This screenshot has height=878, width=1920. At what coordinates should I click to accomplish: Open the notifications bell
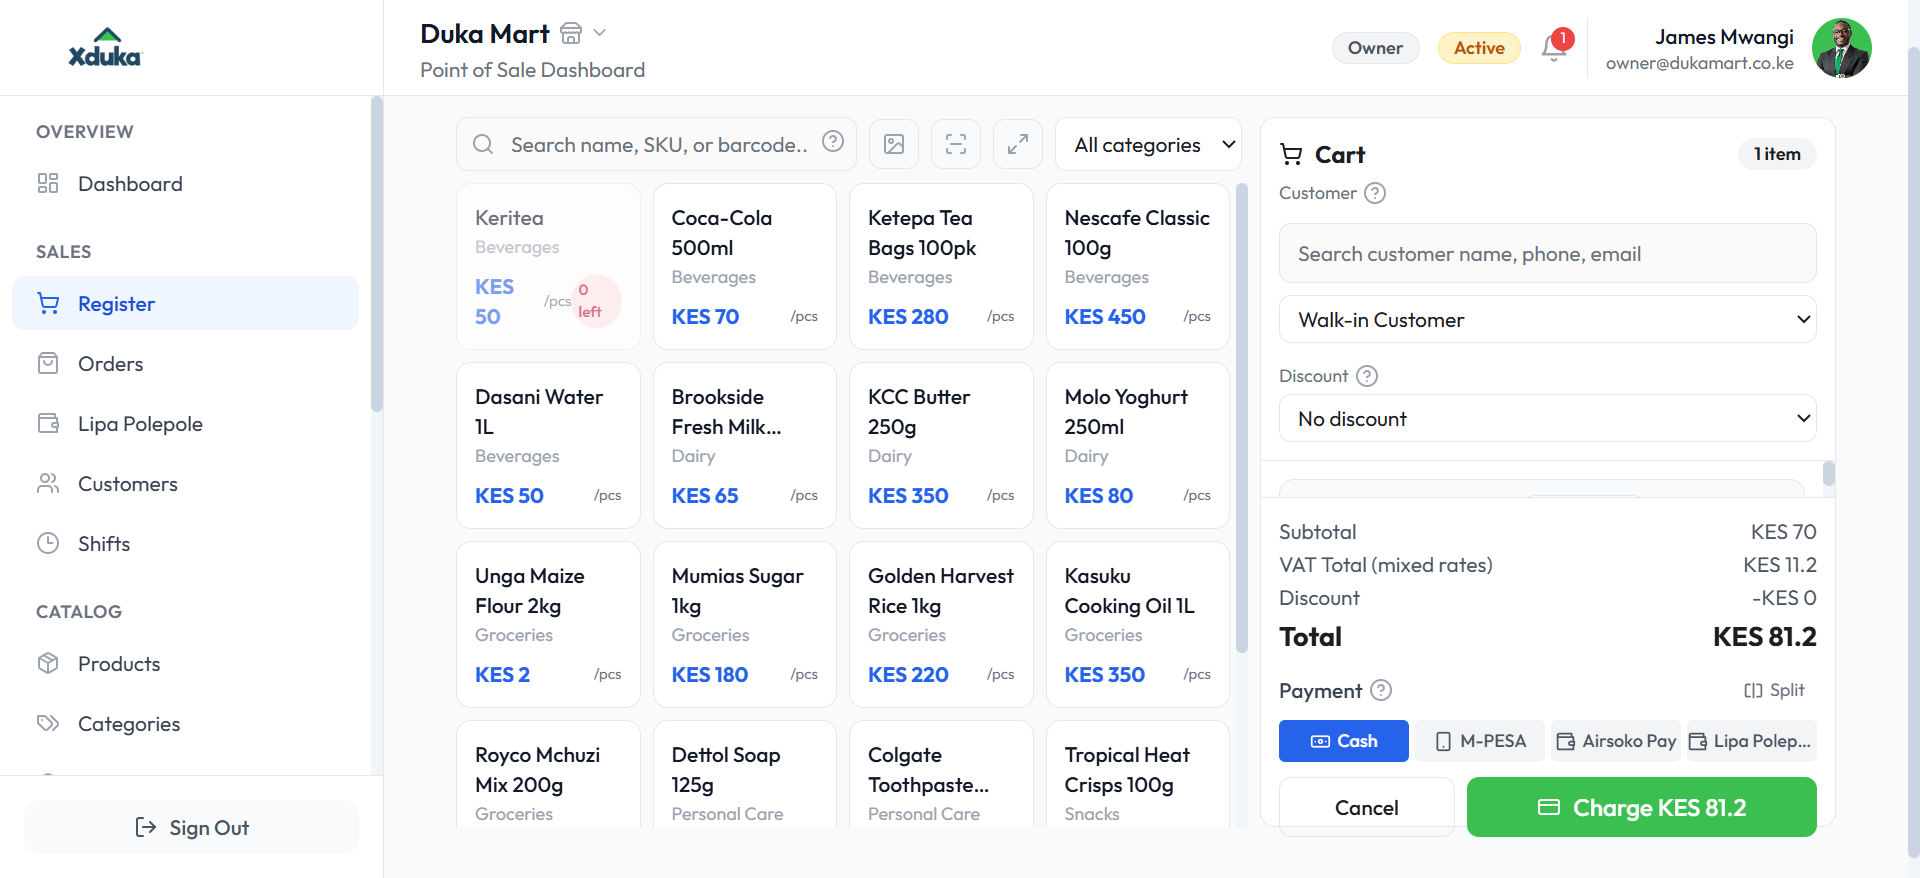(x=1554, y=47)
